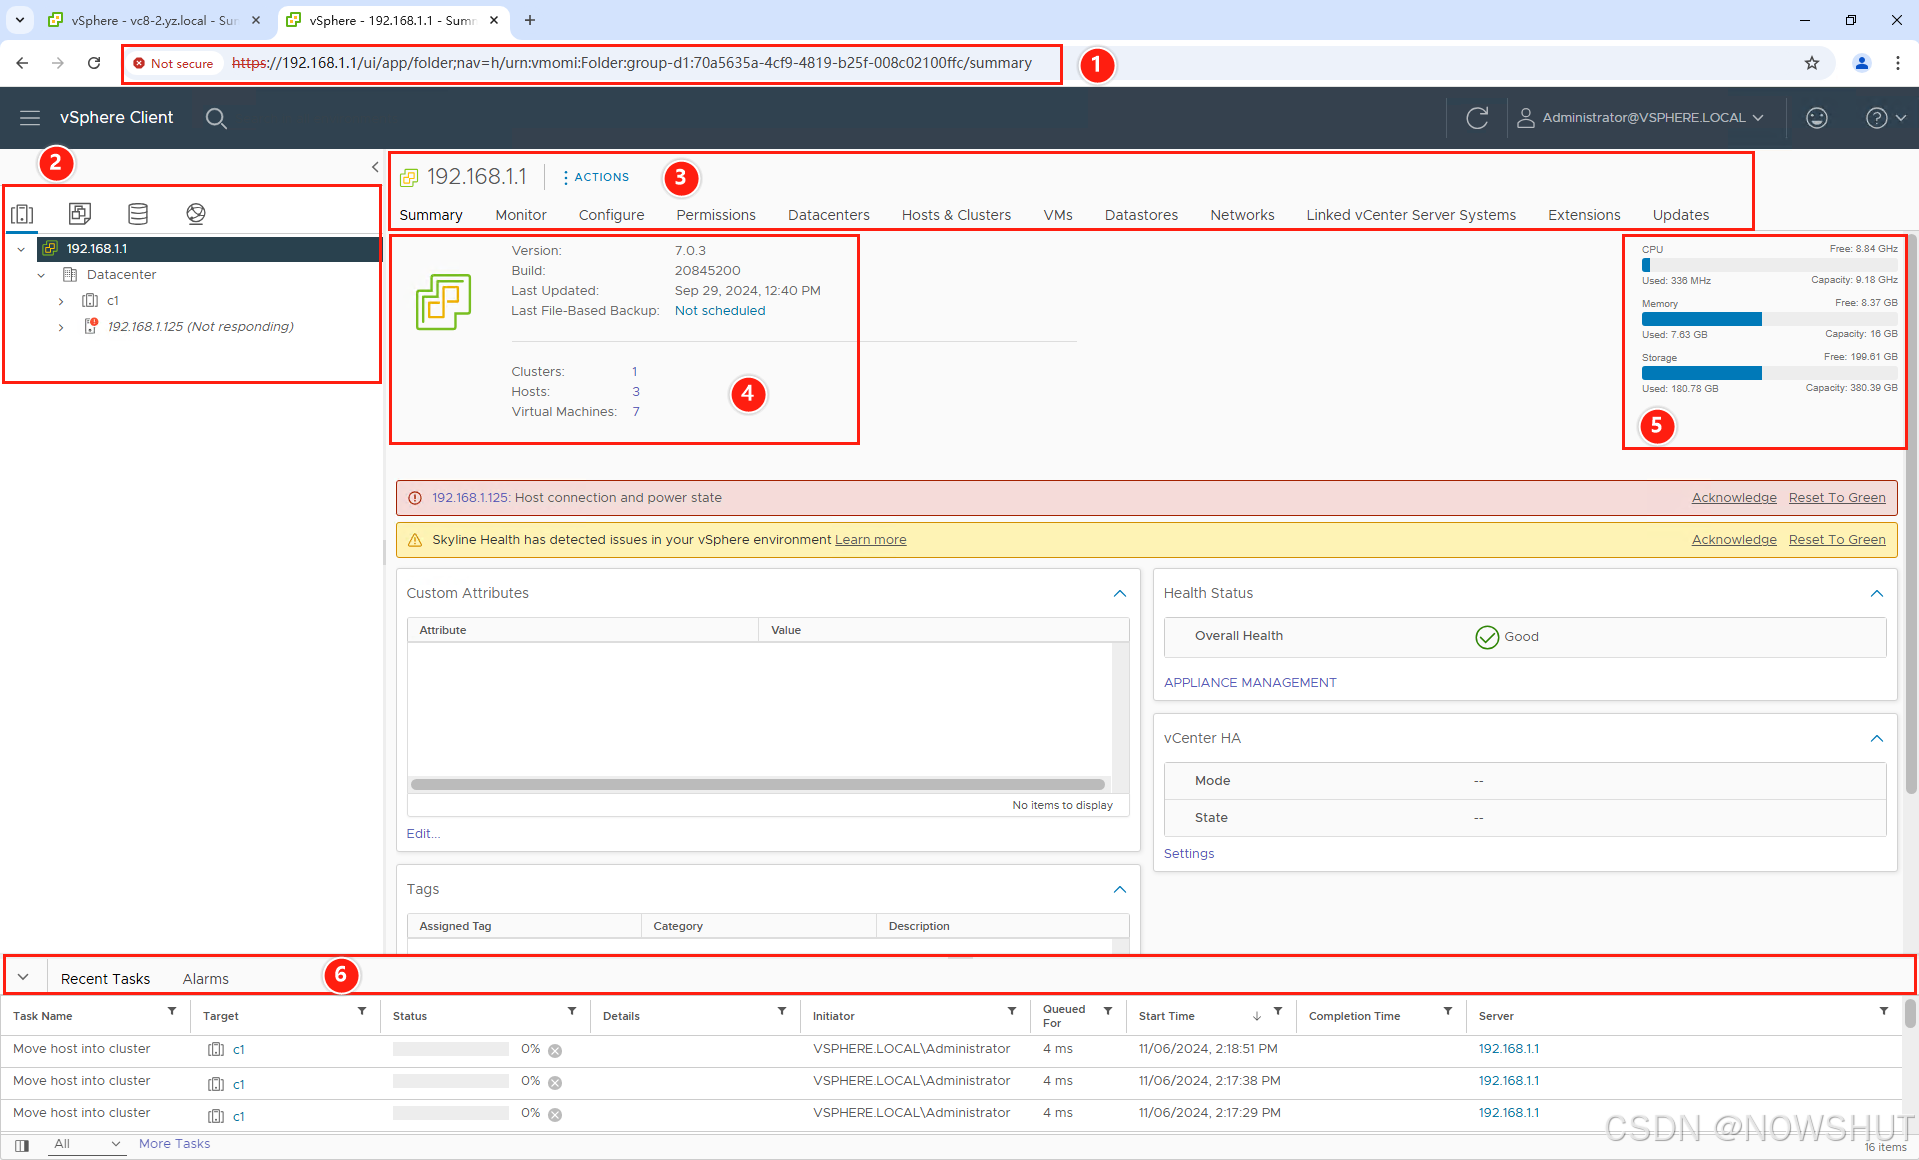
Task: Toggle the task columns chooser icon
Action: 22,1145
